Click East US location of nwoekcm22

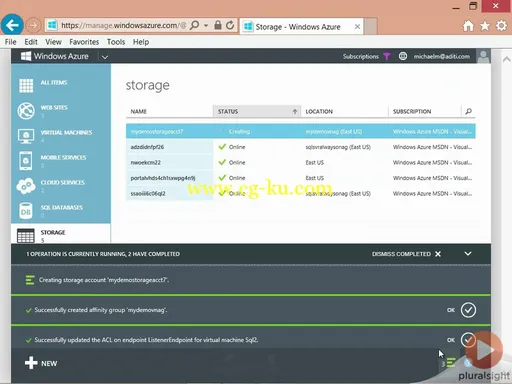click(x=314, y=163)
